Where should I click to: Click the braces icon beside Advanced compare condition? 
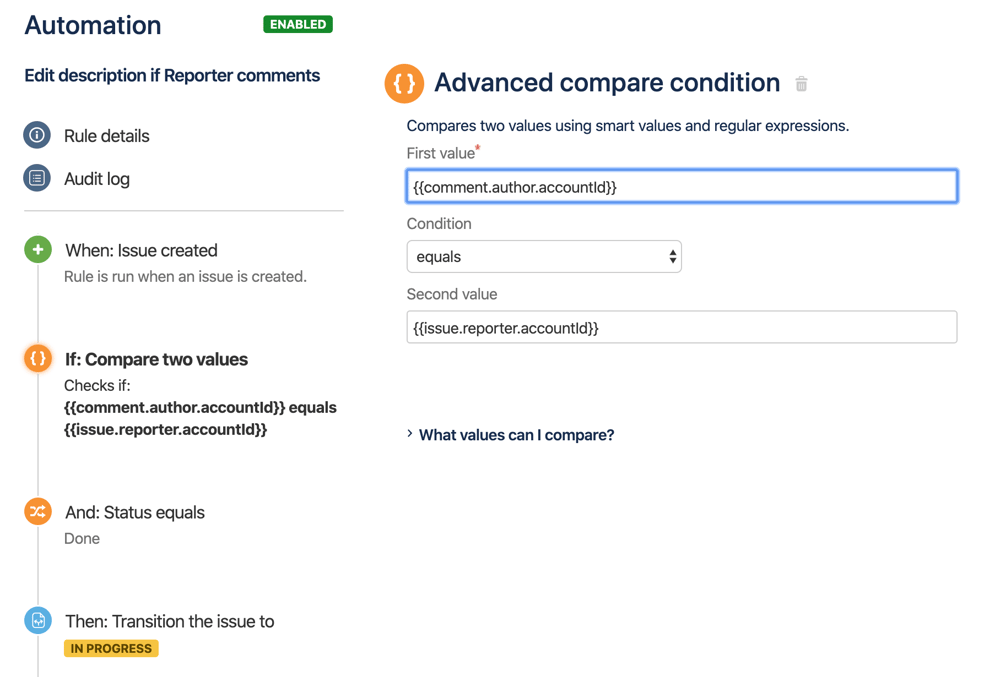pos(404,83)
